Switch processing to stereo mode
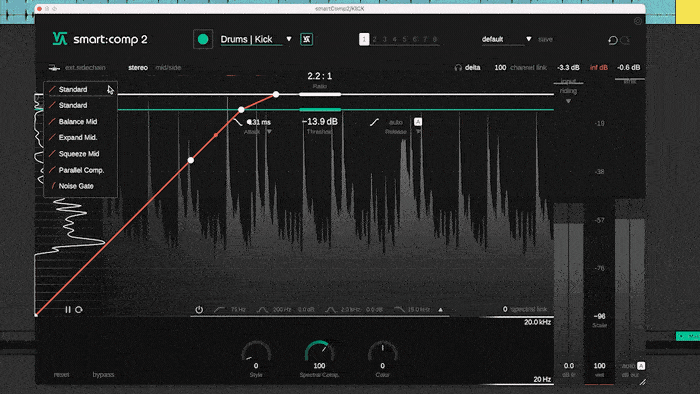The image size is (700, 394). pos(138,67)
